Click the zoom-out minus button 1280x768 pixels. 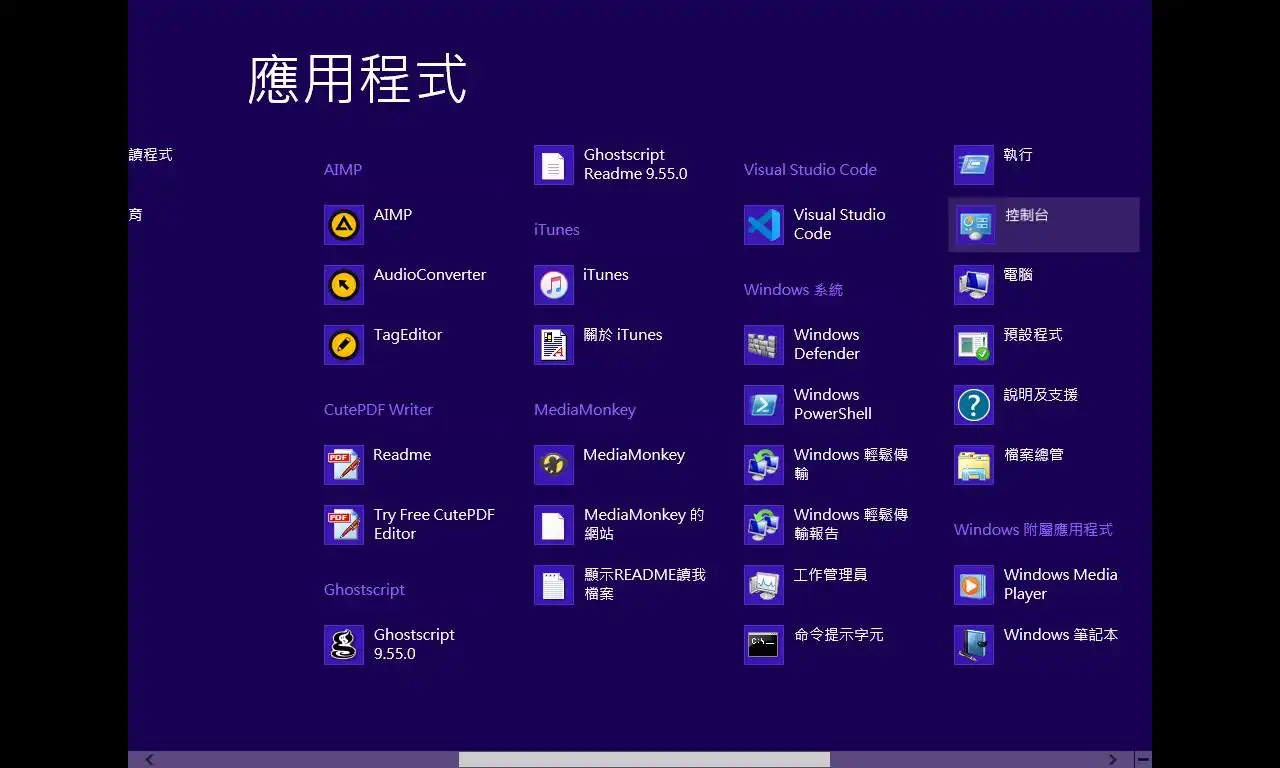(x=1143, y=760)
